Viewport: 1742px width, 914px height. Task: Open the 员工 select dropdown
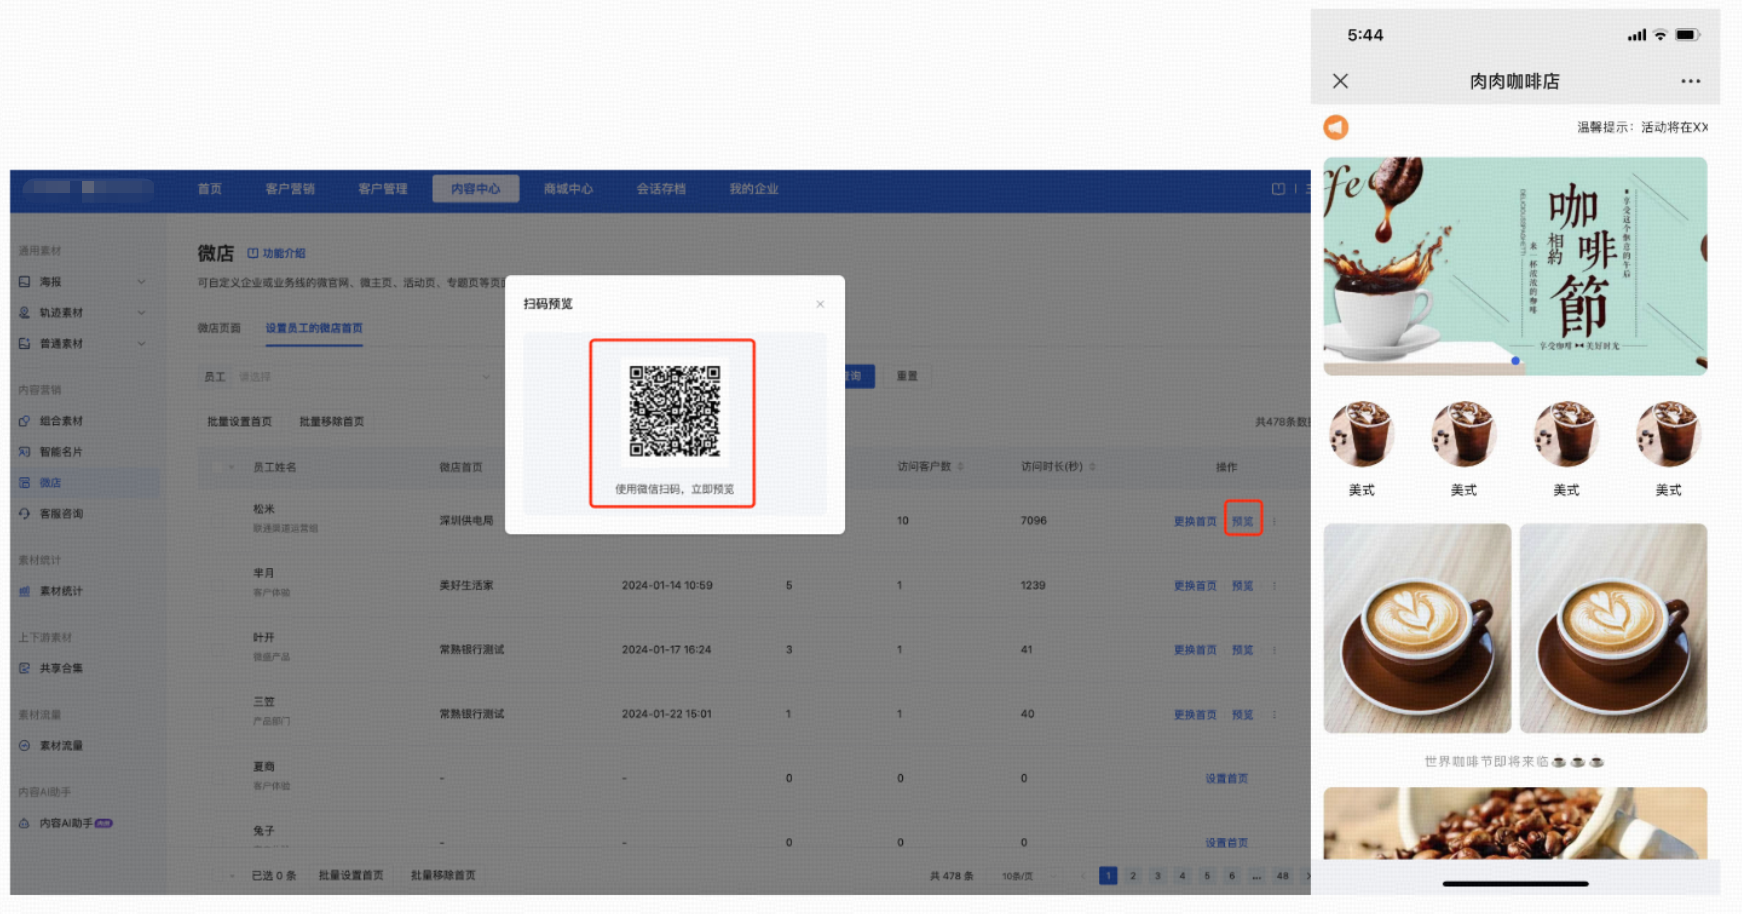[364, 377]
